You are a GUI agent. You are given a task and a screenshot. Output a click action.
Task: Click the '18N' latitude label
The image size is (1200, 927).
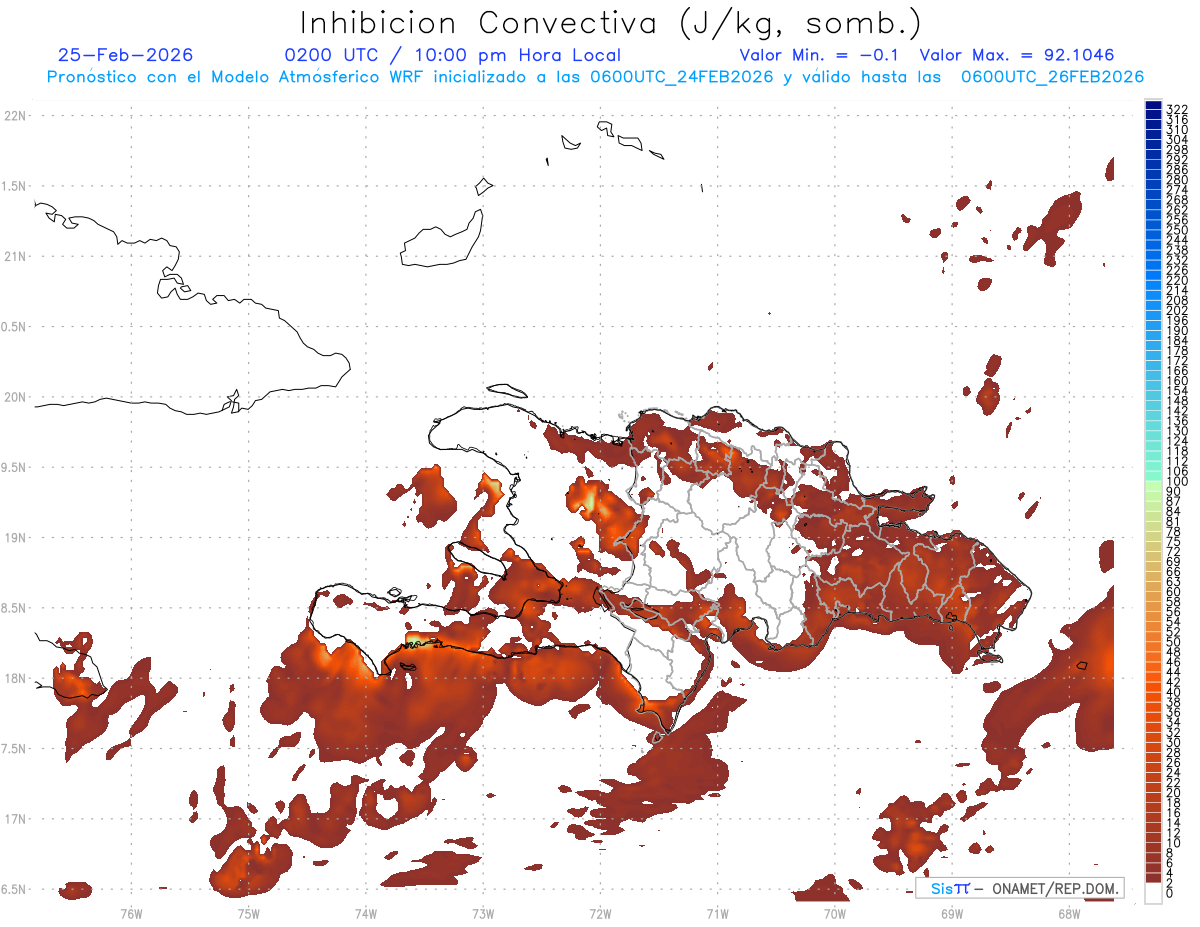(15, 678)
